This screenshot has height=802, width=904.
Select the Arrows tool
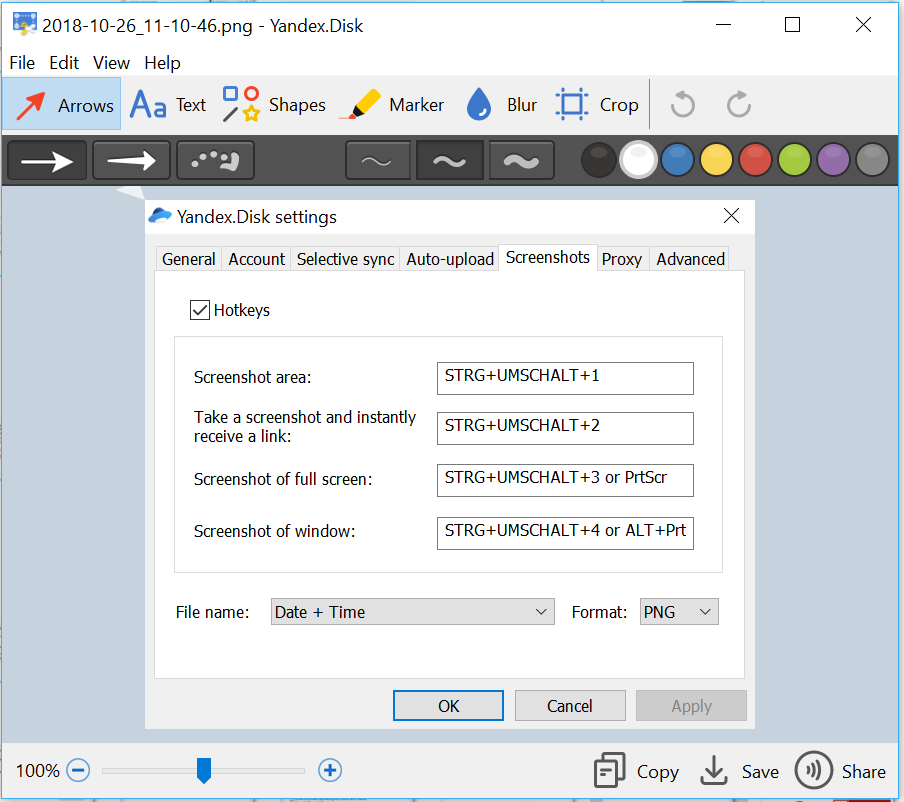[x=62, y=104]
